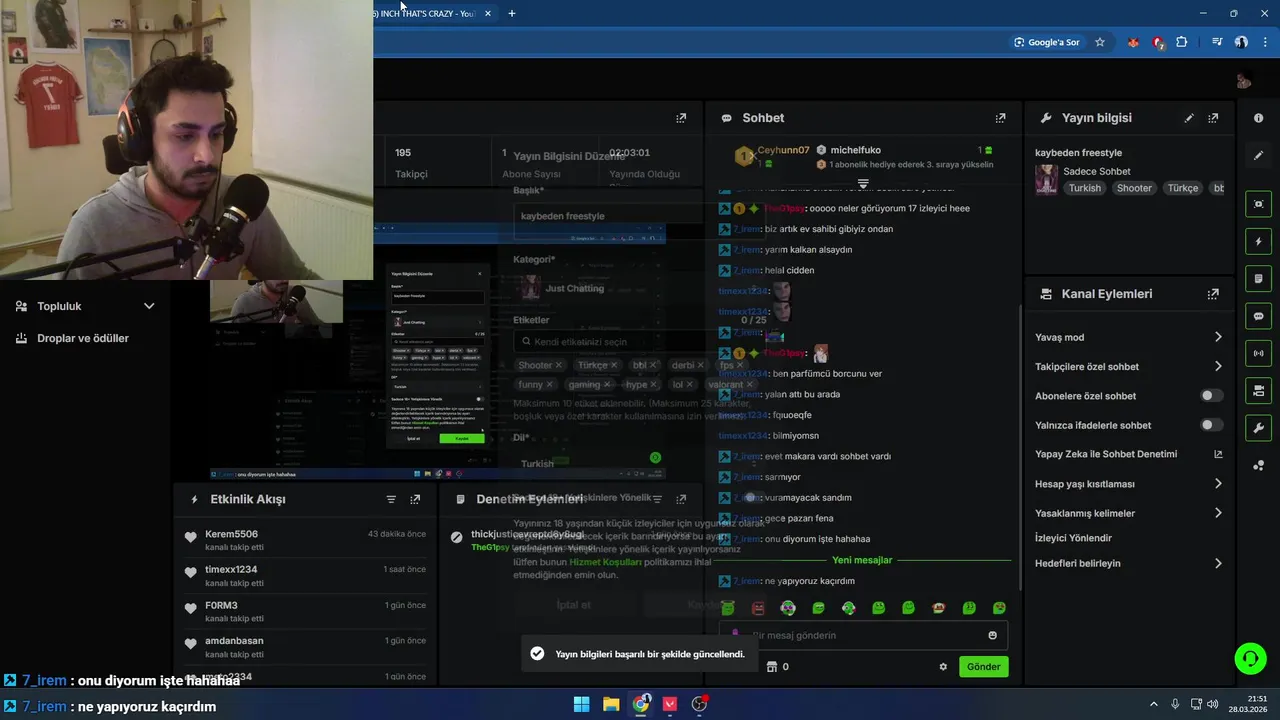The height and width of the screenshot is (720, 1280).
Task: Expand the Topluluk sidebar section
Action: [x=149, y=306]
